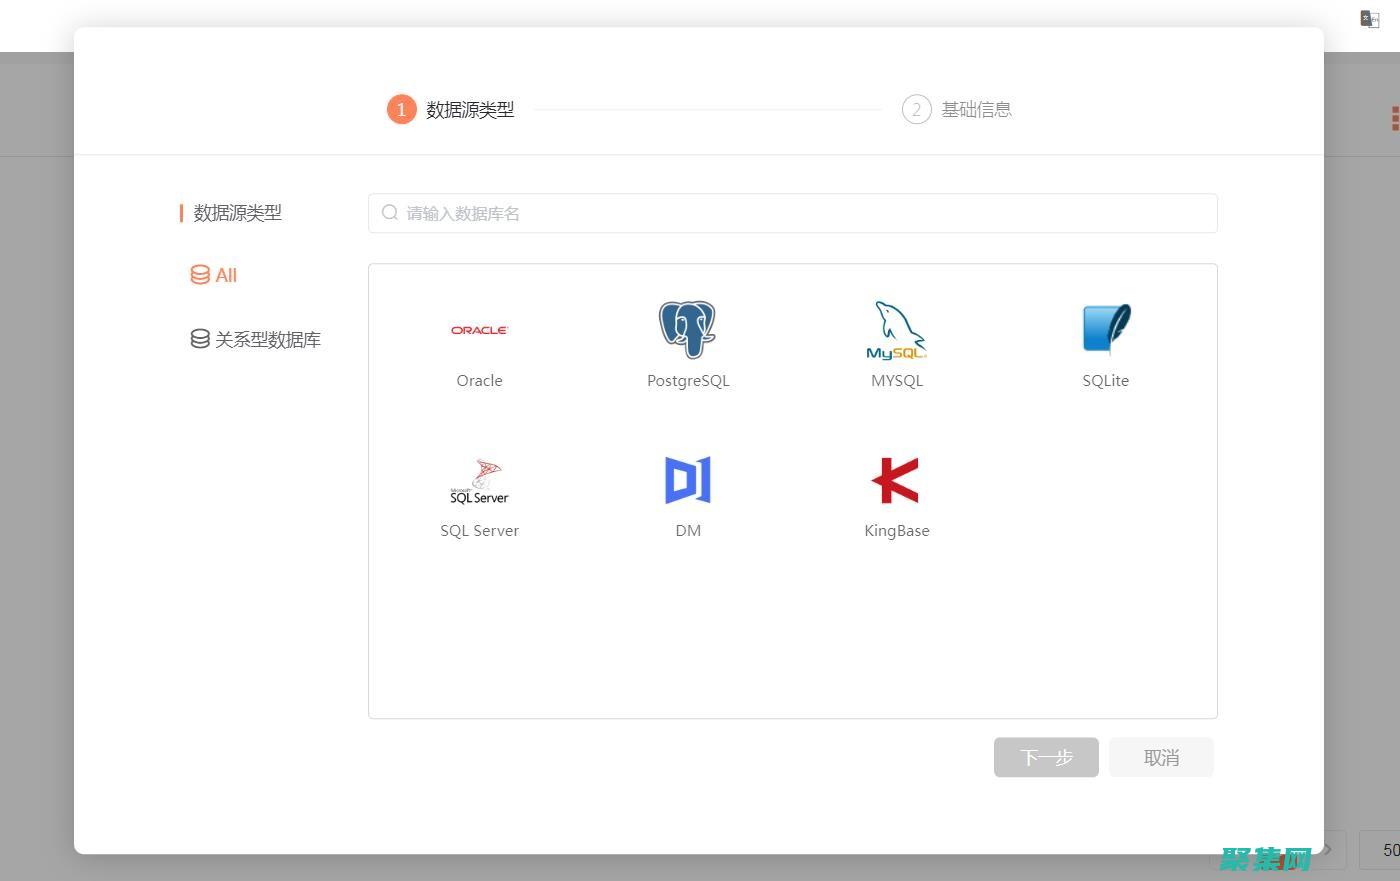Select the SQLite feather icon
Image resolution: width=1400 pixels, height=881 pixels.
pos(1105,328)
